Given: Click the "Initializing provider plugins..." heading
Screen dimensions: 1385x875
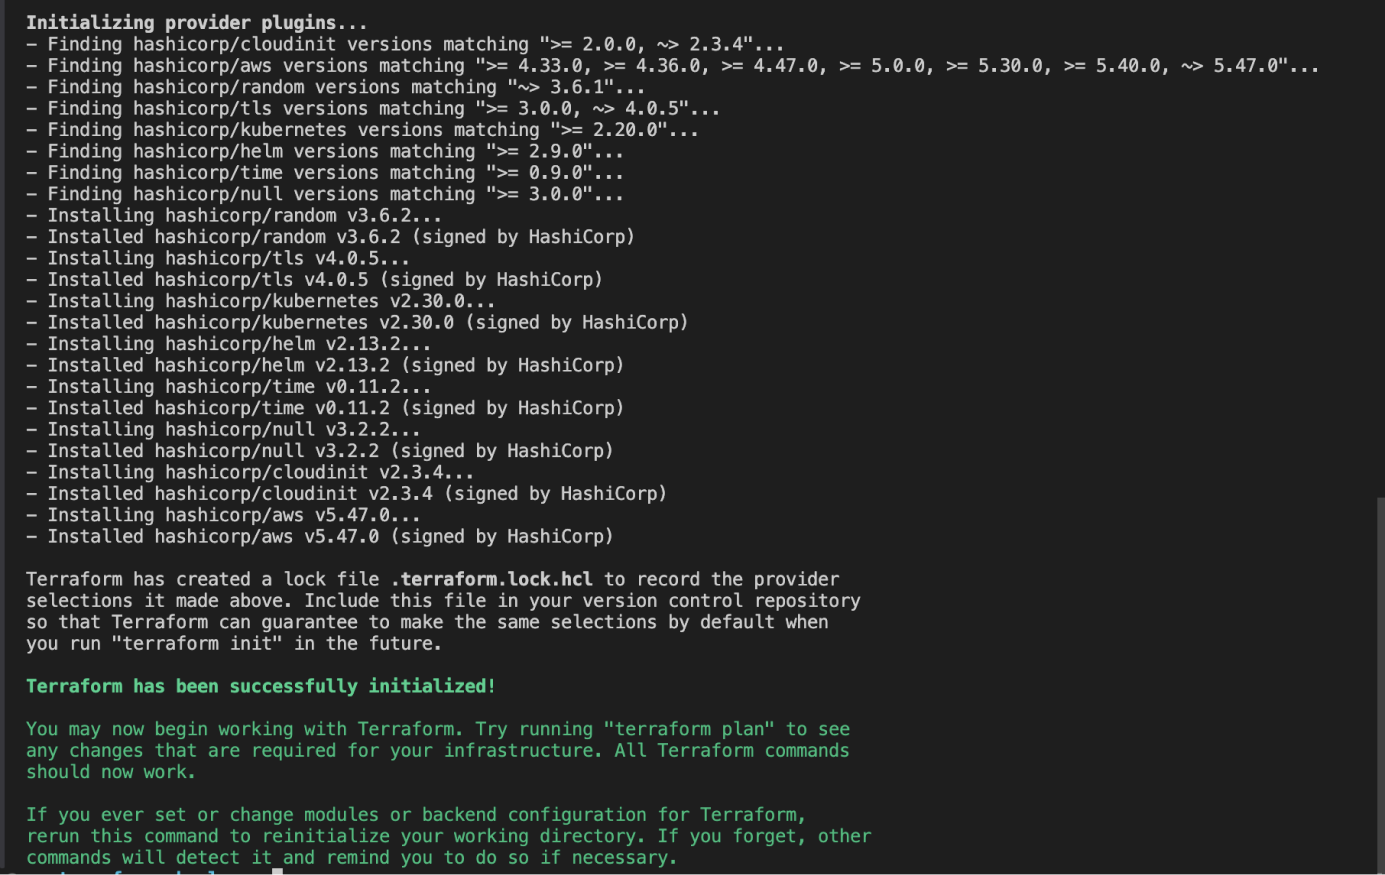Looking at the screenshot, I should 196,22.
